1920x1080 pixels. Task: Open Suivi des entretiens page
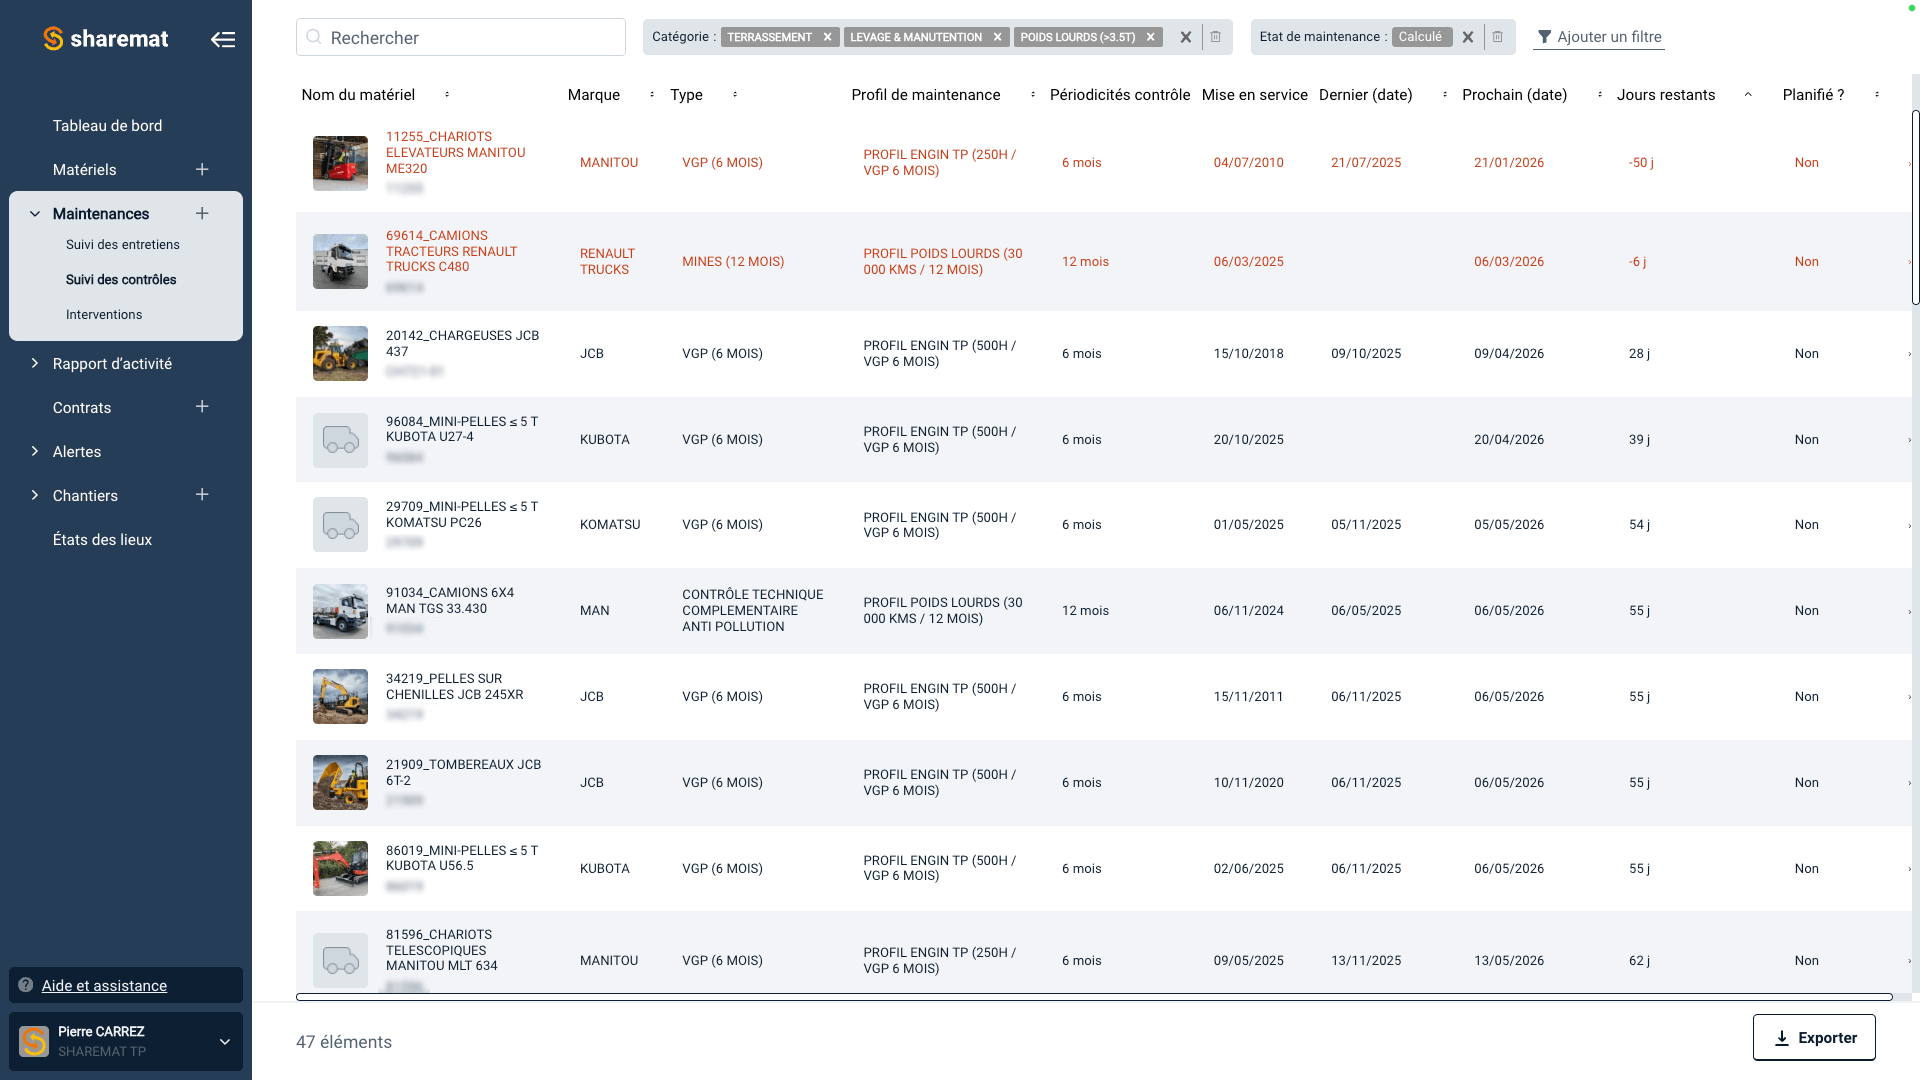[x=122, y=244]
